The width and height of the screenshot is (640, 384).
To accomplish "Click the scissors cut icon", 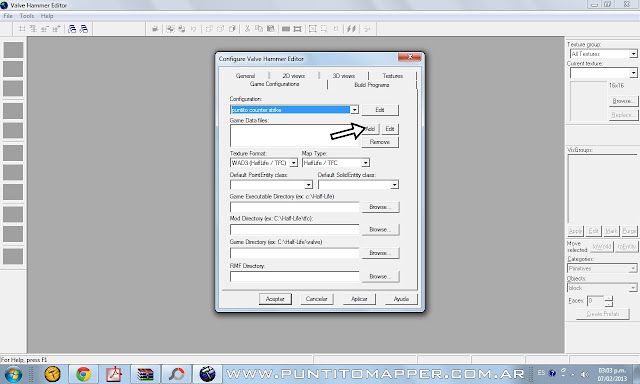I will (x=247, y=29).
